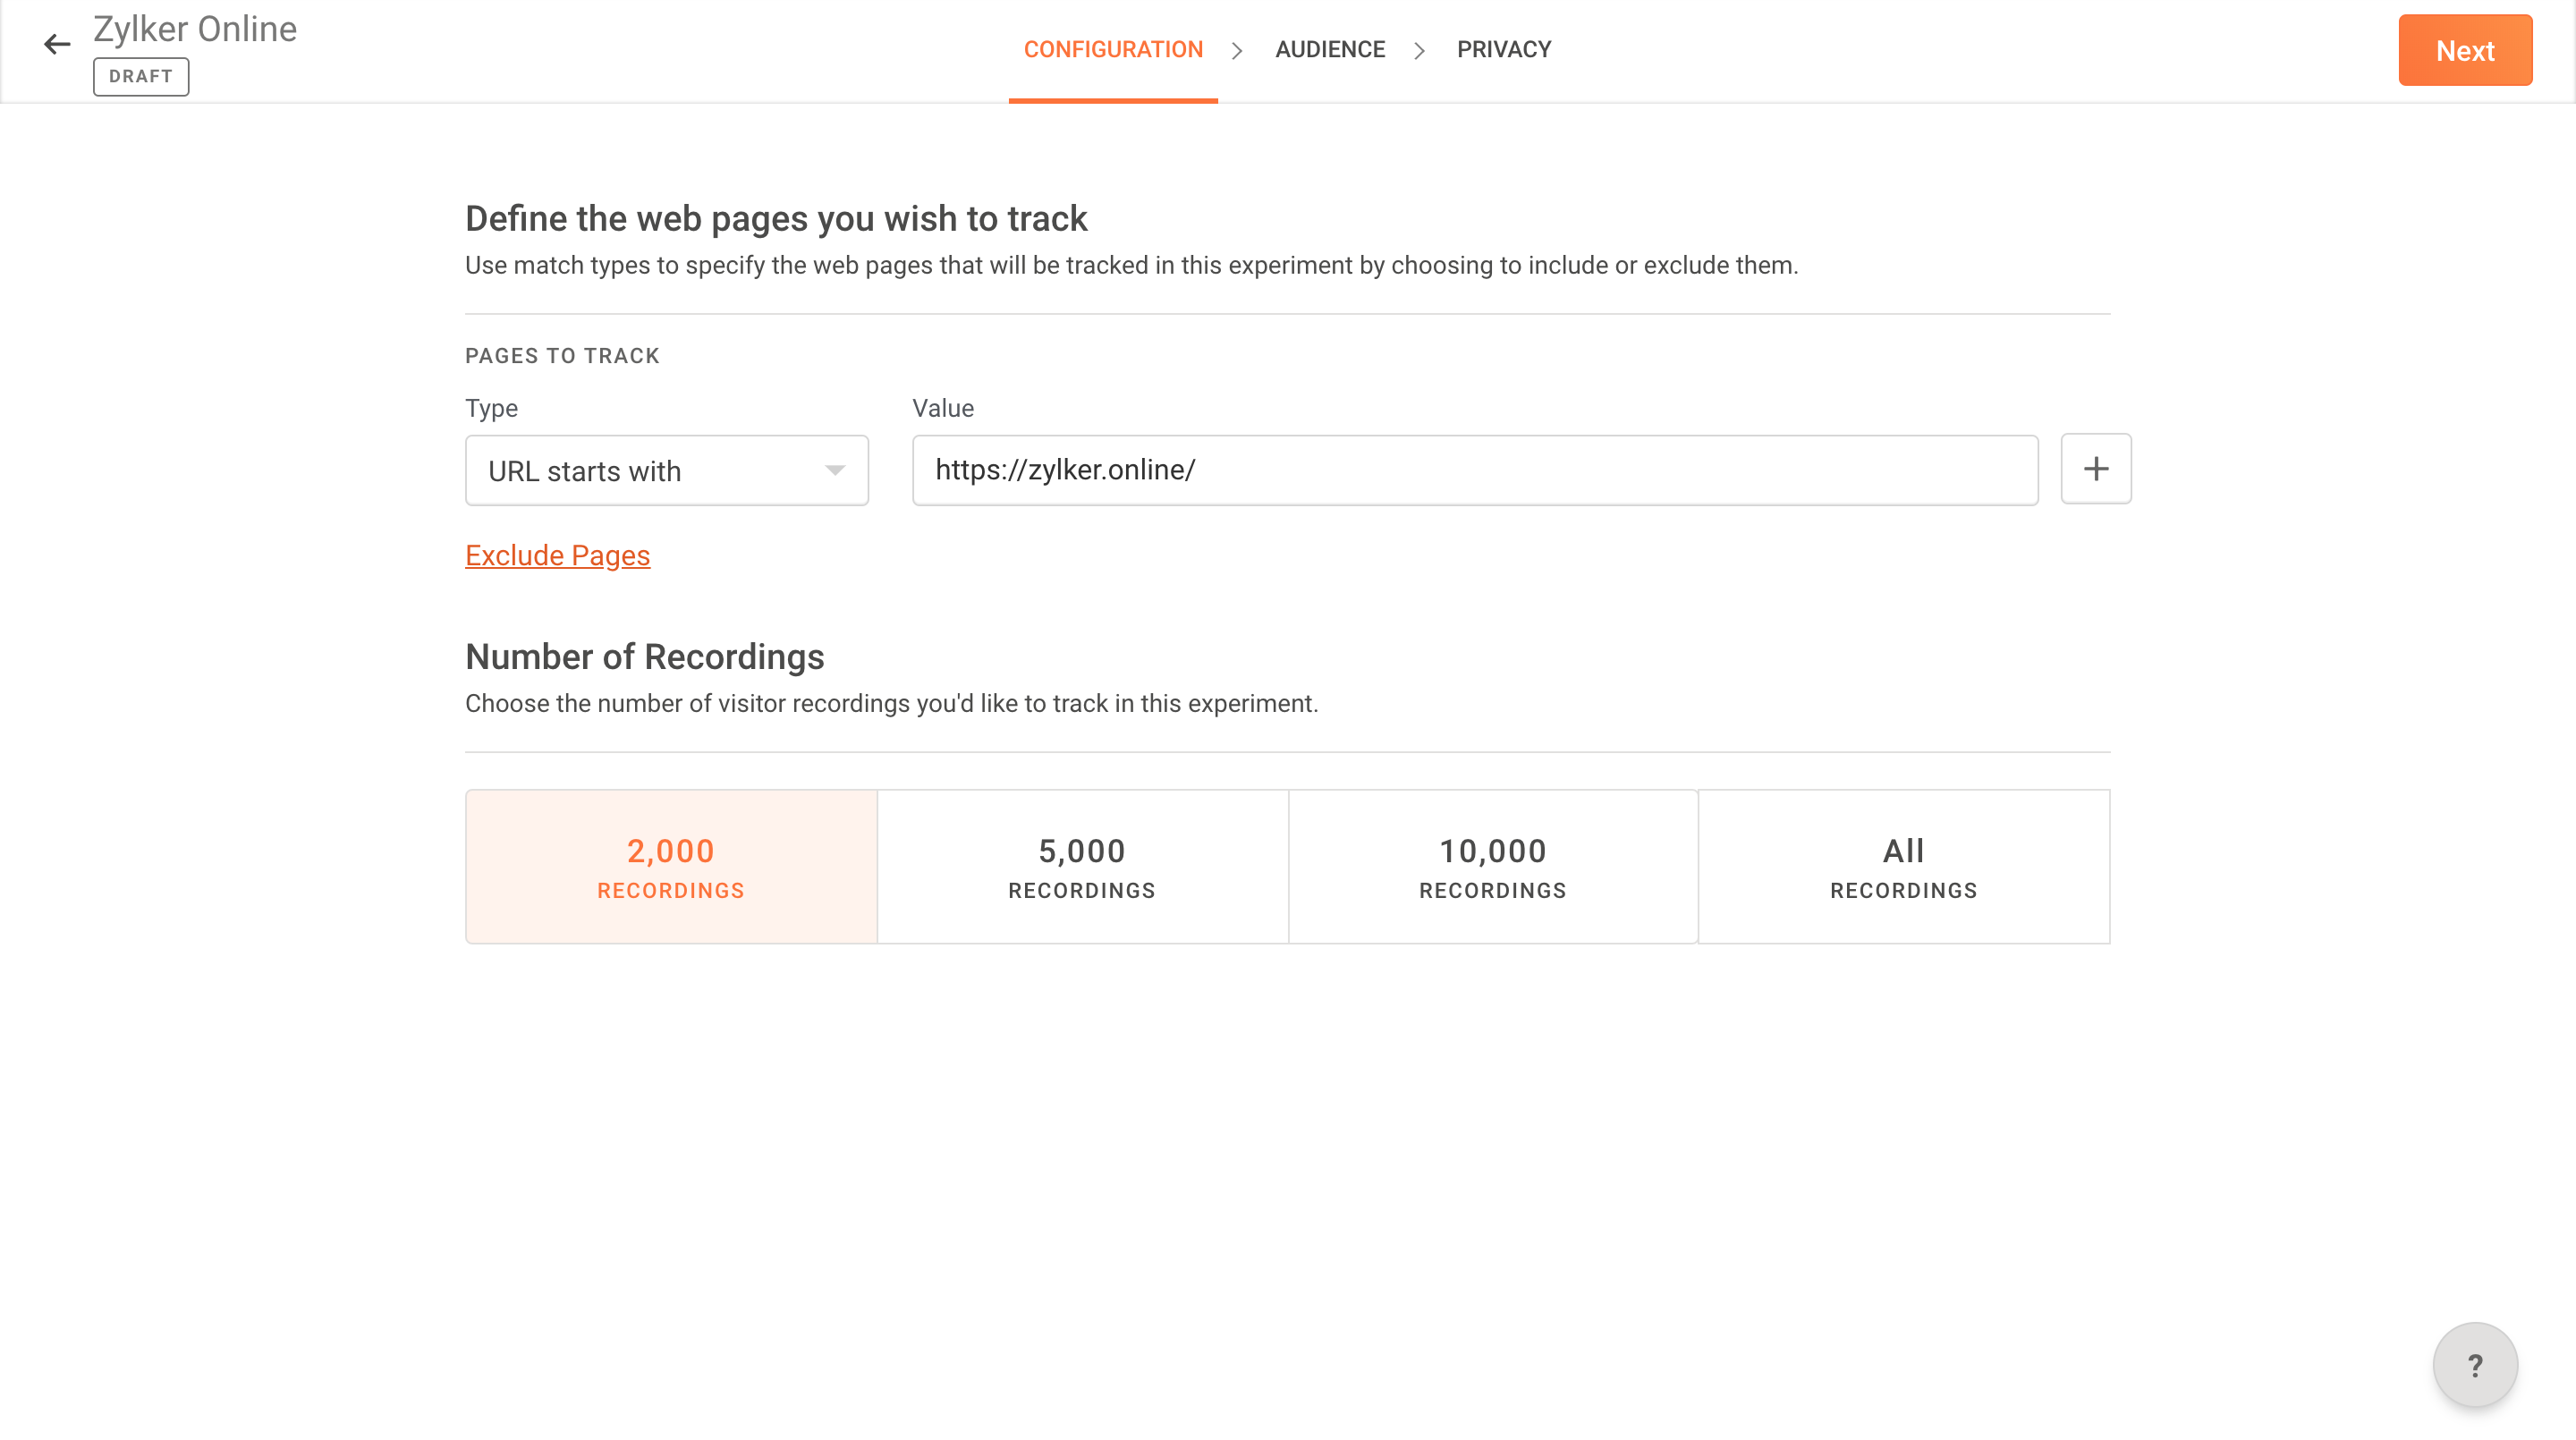Click the dropdown arrow in Type field
The width and height of the screenshot is (2576, 1440).
835,471
